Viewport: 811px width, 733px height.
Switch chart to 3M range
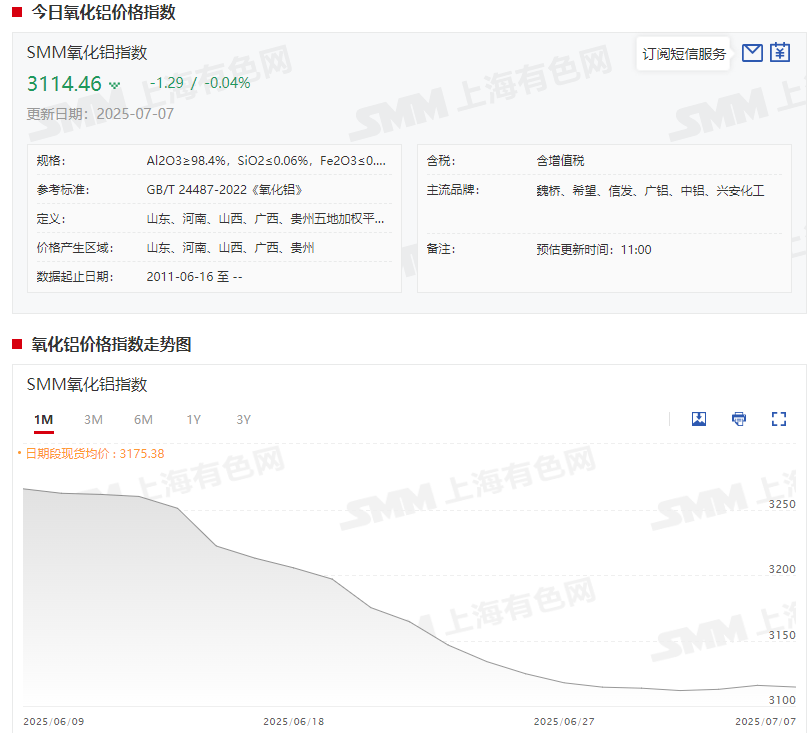pyautogui.click(x=93, y=420)
